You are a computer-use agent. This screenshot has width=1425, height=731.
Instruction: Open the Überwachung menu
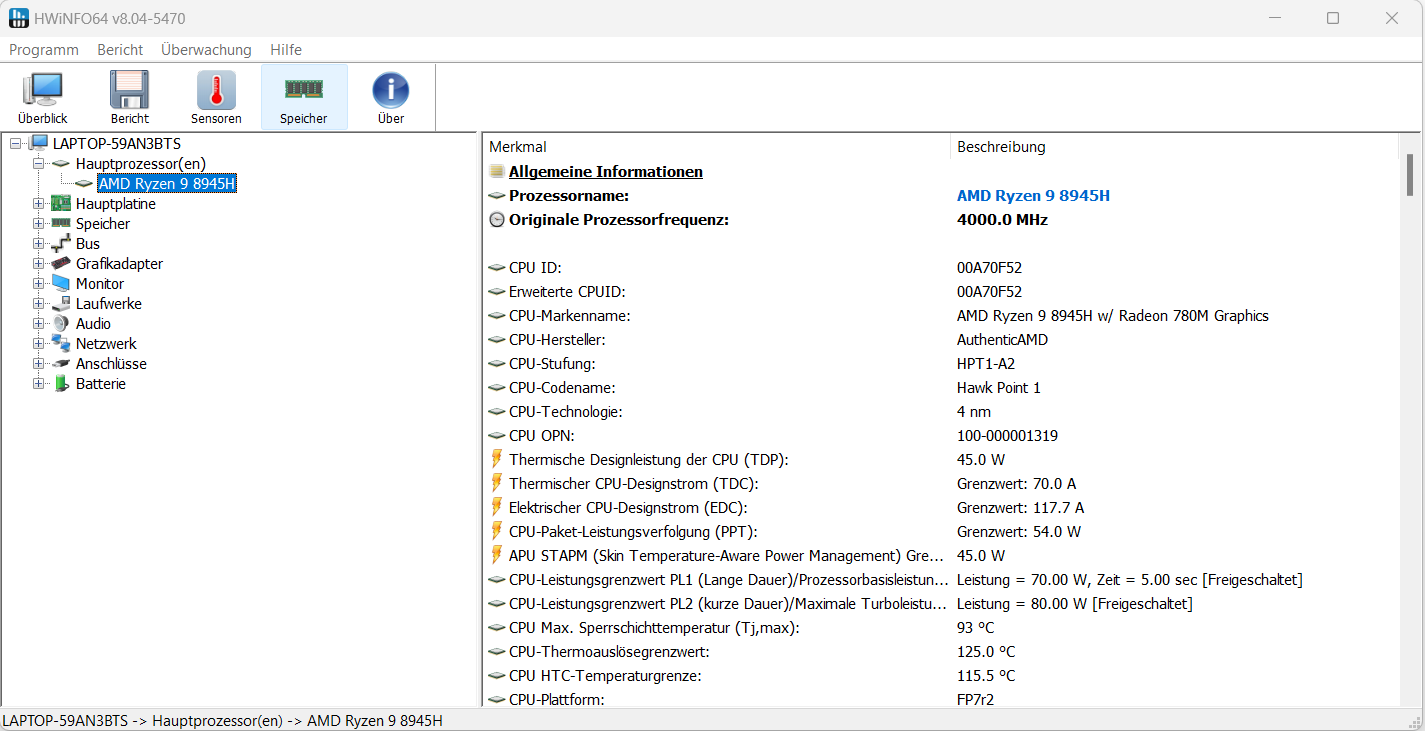206,50
